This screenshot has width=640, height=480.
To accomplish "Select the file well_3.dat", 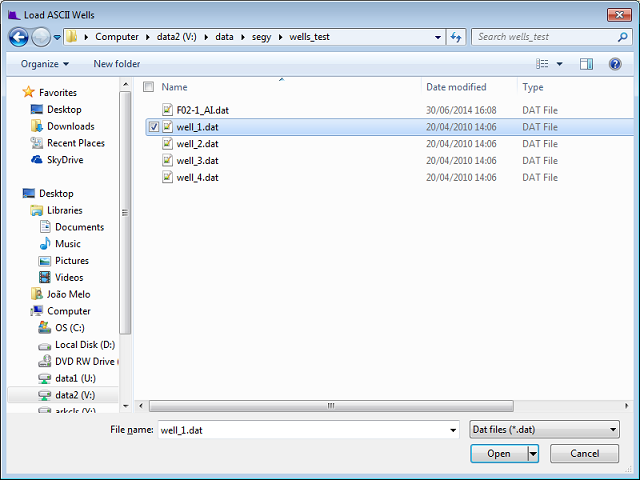I will point(197,161).
